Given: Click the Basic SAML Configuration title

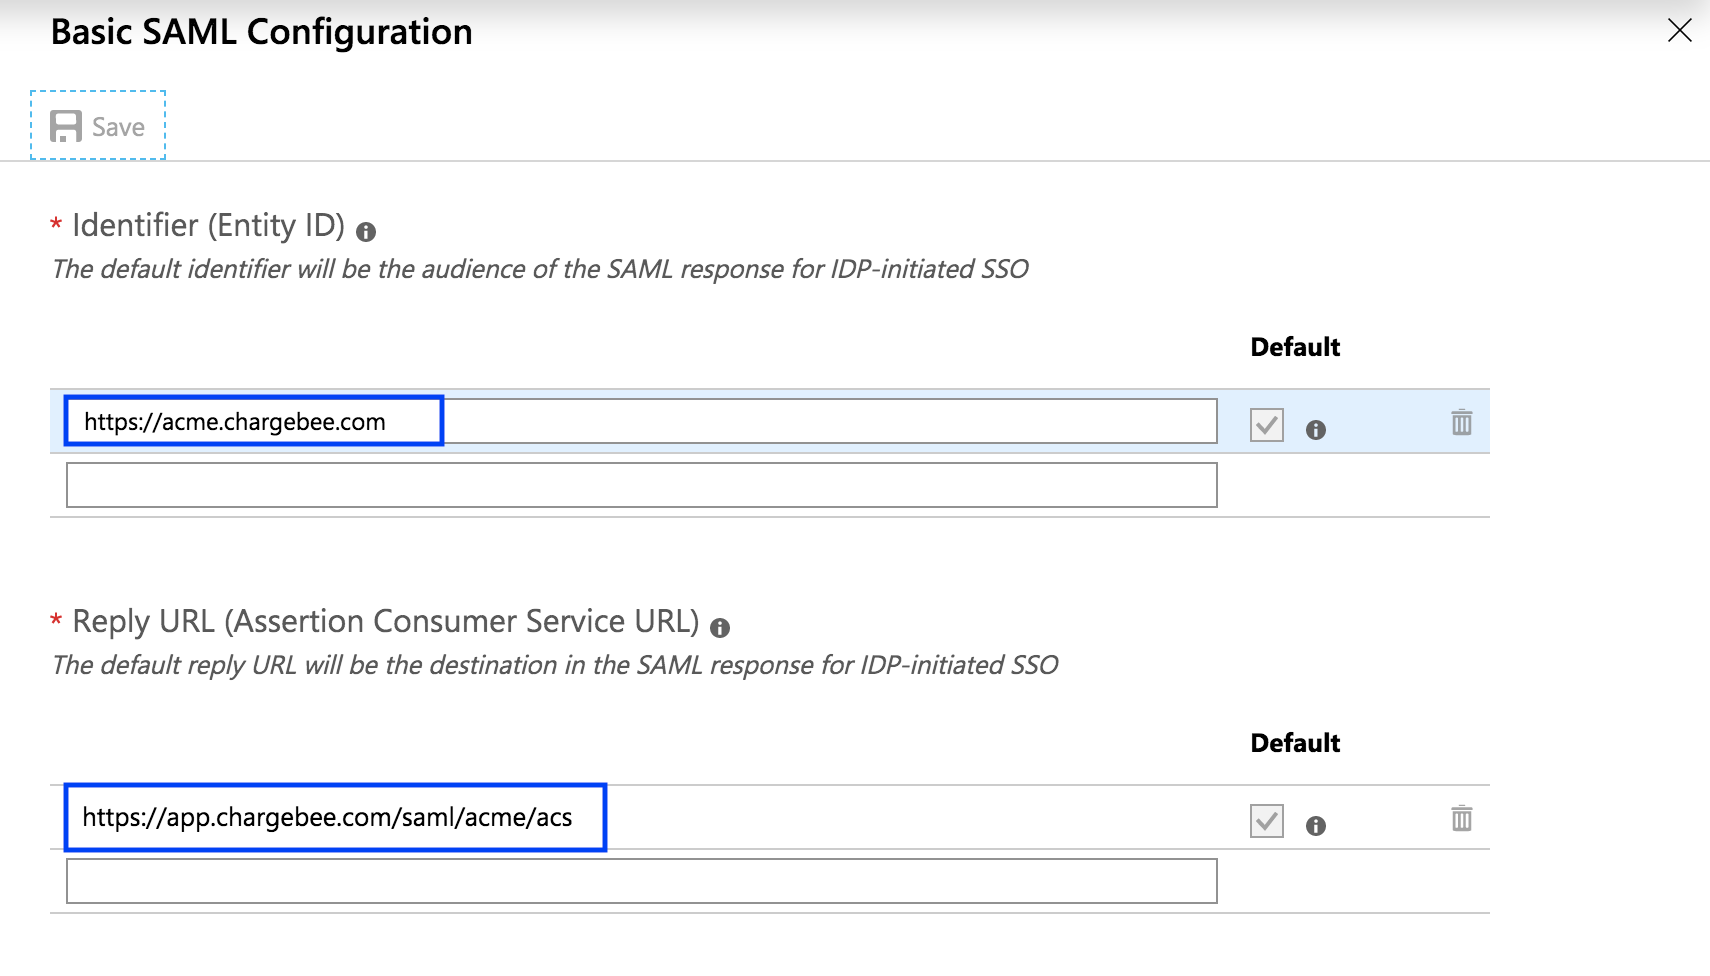Looking at the screenshot, I should click(261, 32).
